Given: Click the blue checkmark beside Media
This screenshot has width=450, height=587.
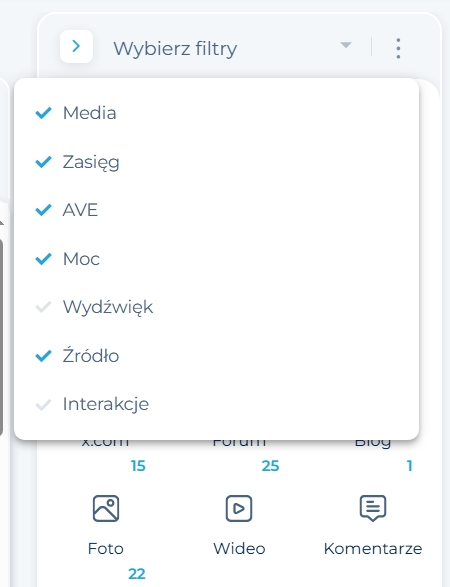Looking at the screenshot, I should (x=43, y=113).
